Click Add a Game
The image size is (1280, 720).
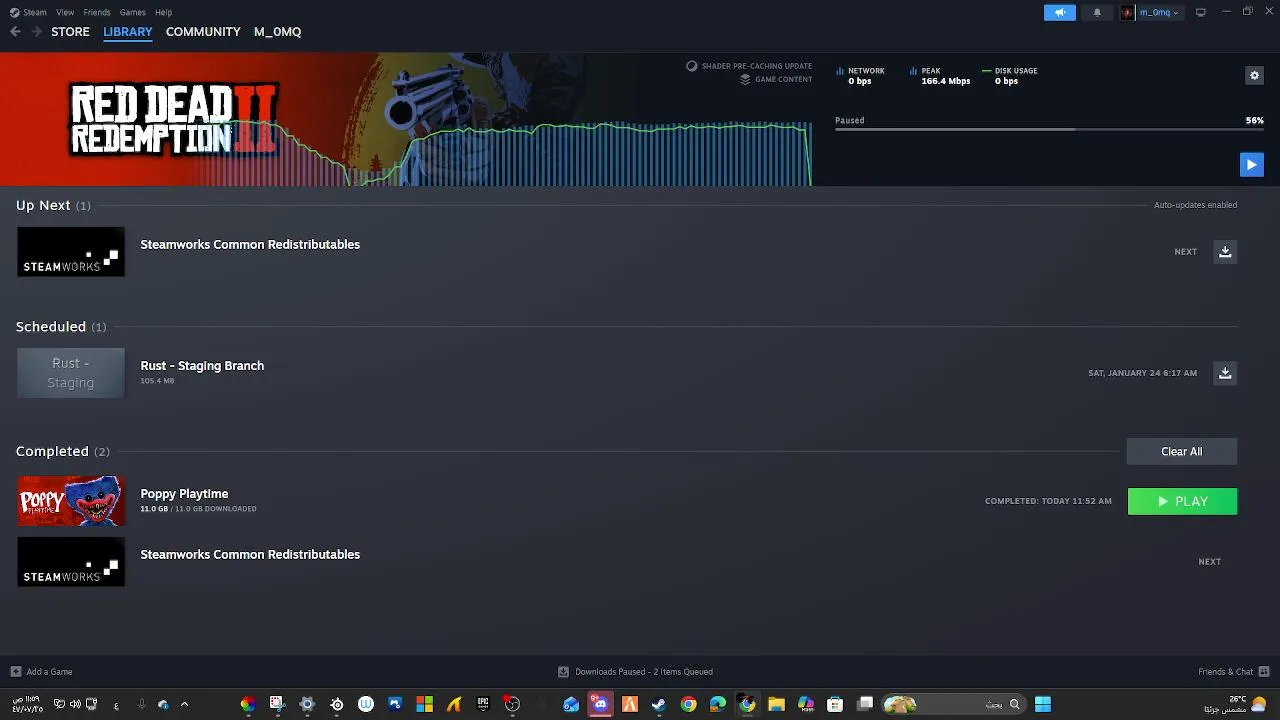click(41, 672)
